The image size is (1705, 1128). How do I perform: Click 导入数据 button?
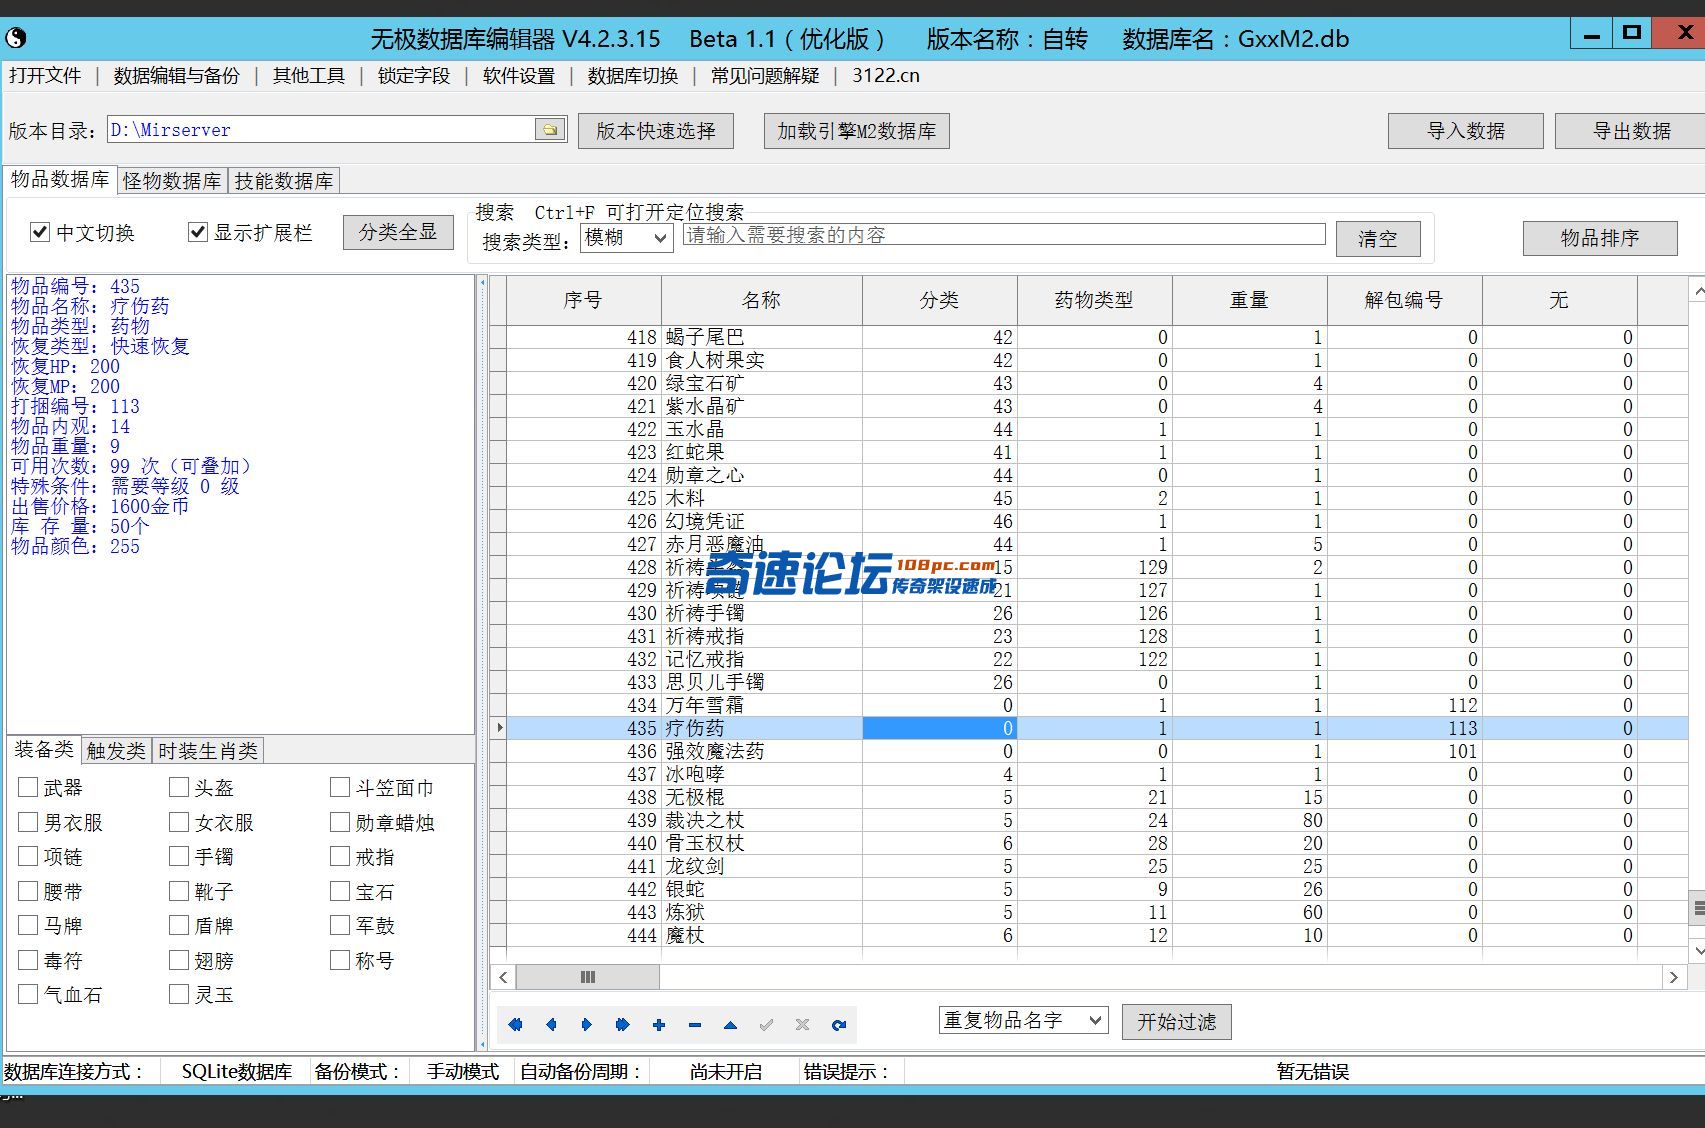point(1466,131)
